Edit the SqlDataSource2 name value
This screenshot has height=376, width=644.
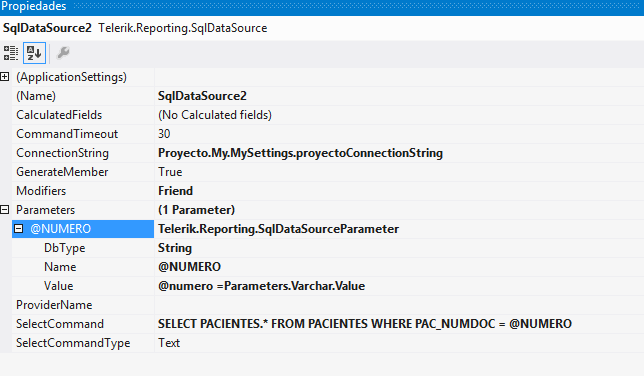[x=202, y=96]
